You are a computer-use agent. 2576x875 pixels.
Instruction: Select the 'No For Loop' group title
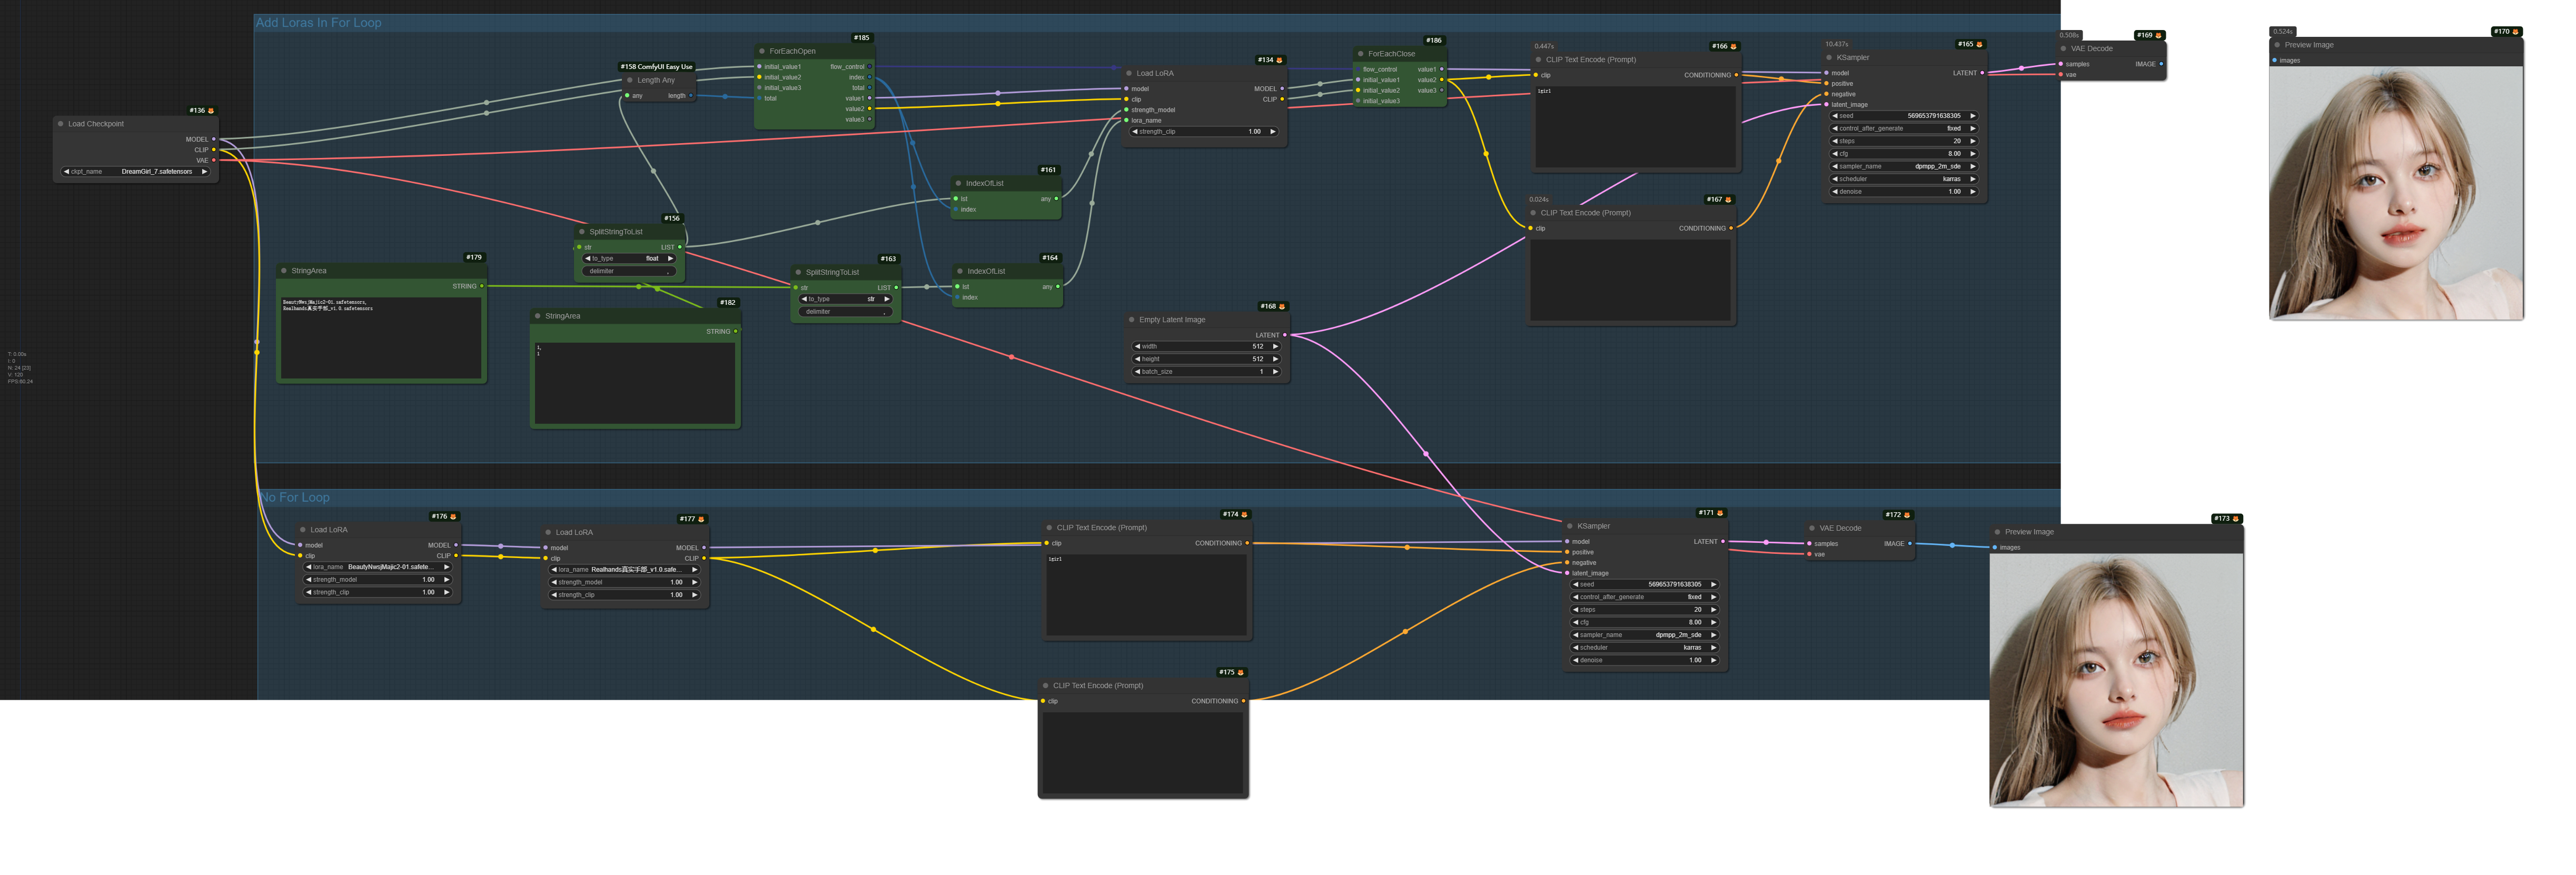point(294,497)
